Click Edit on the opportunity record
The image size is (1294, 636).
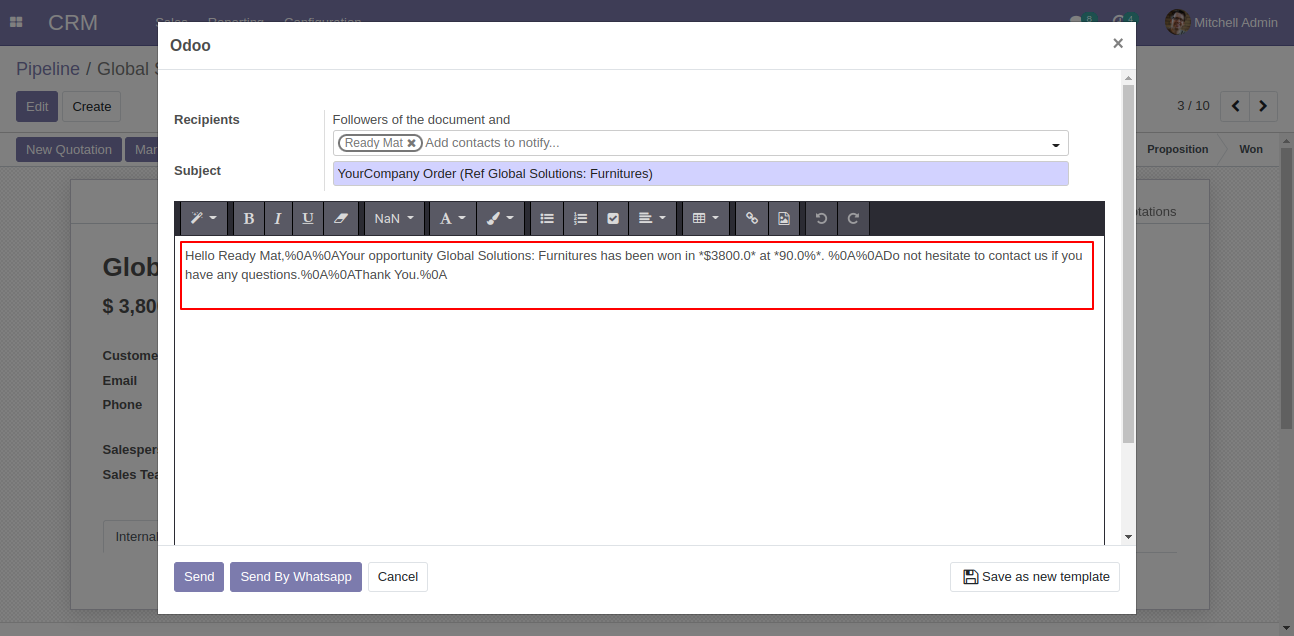37,107
